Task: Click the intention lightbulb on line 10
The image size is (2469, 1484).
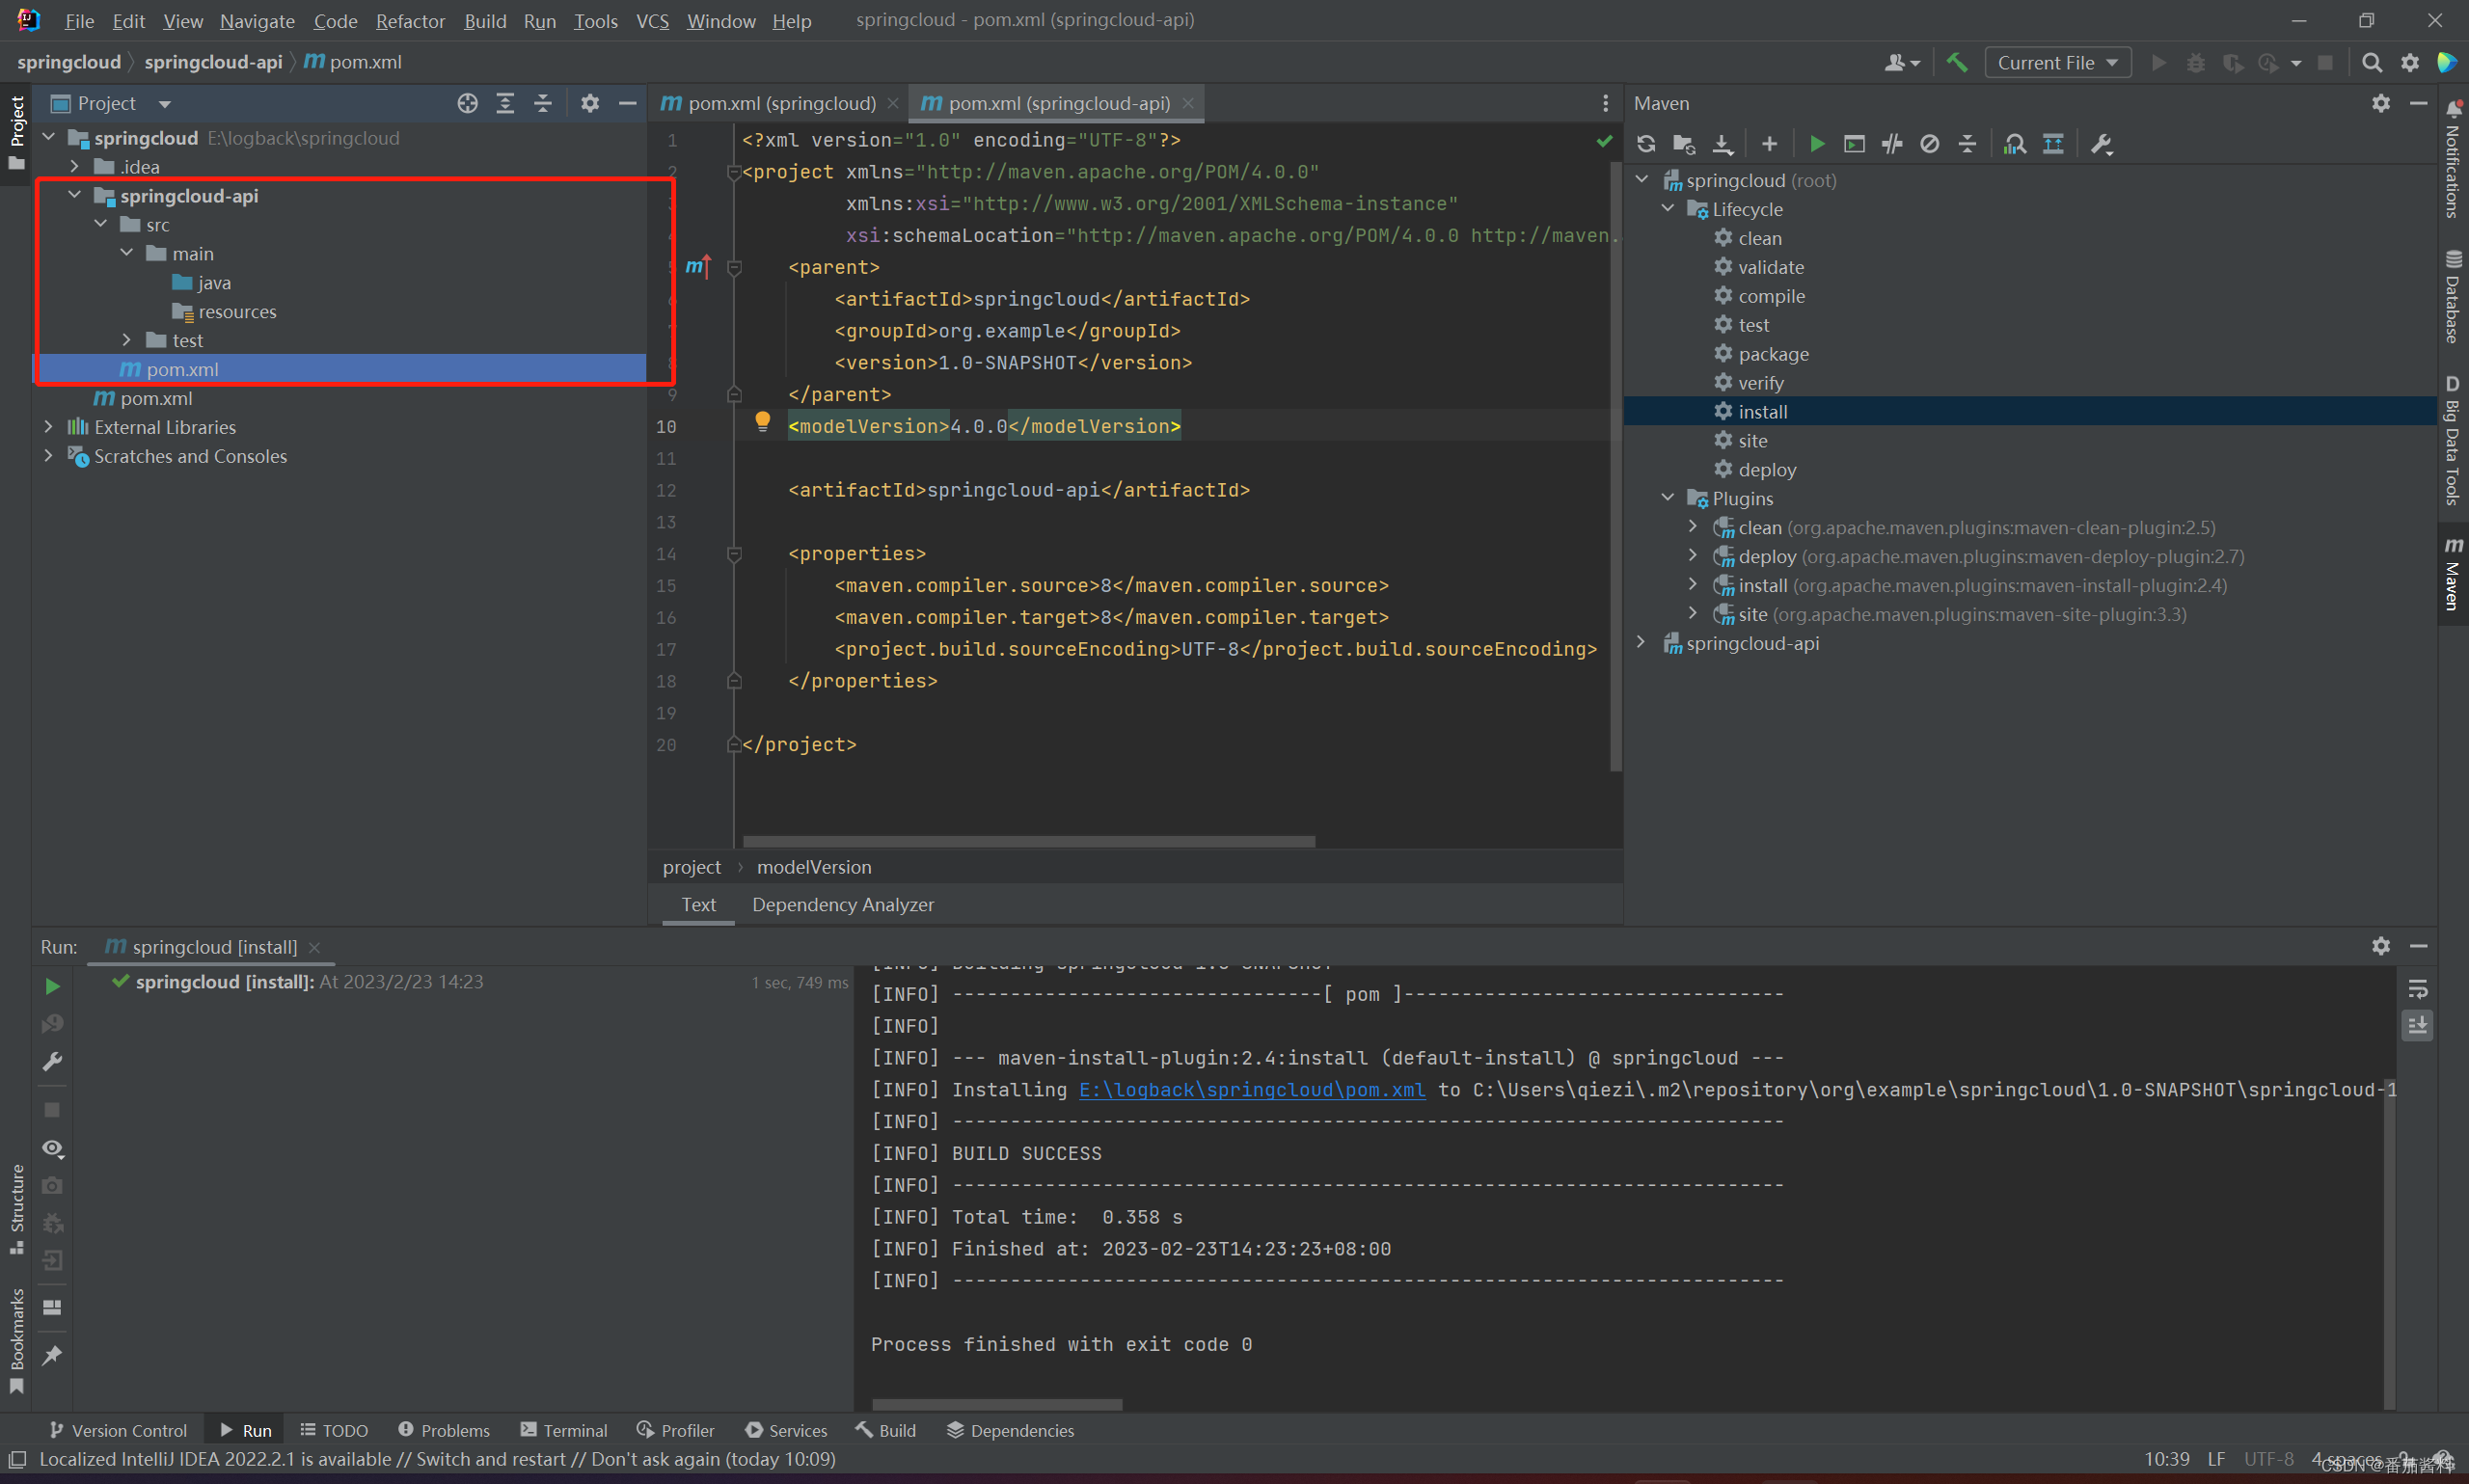Action: (763, 421)
